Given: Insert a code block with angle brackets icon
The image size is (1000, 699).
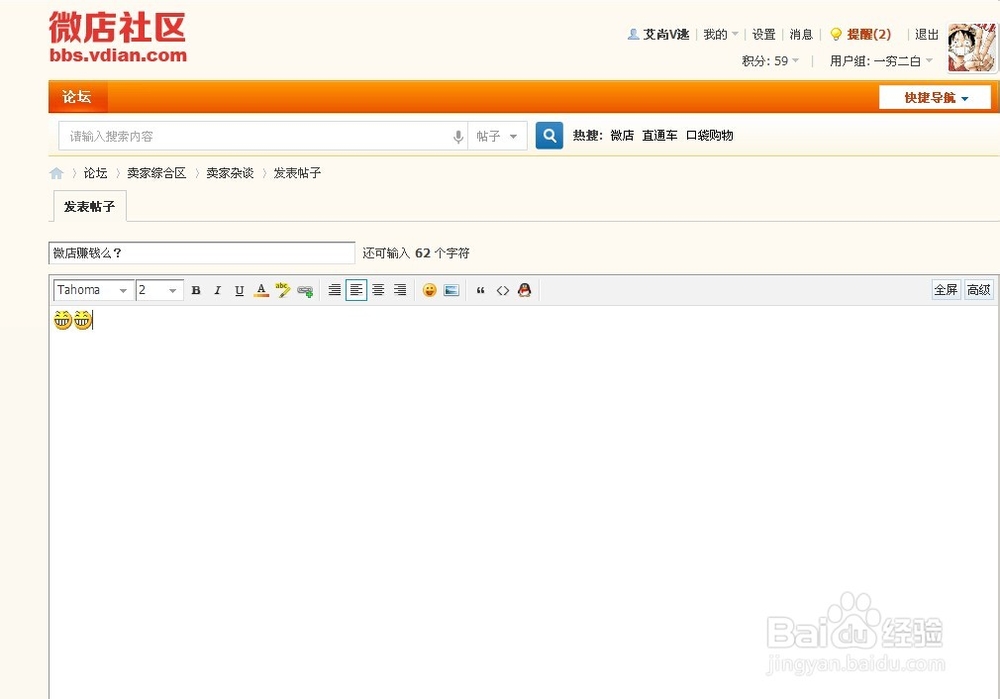Looking at the screenshot, I should pyautogui.click(x=503, y=290).
